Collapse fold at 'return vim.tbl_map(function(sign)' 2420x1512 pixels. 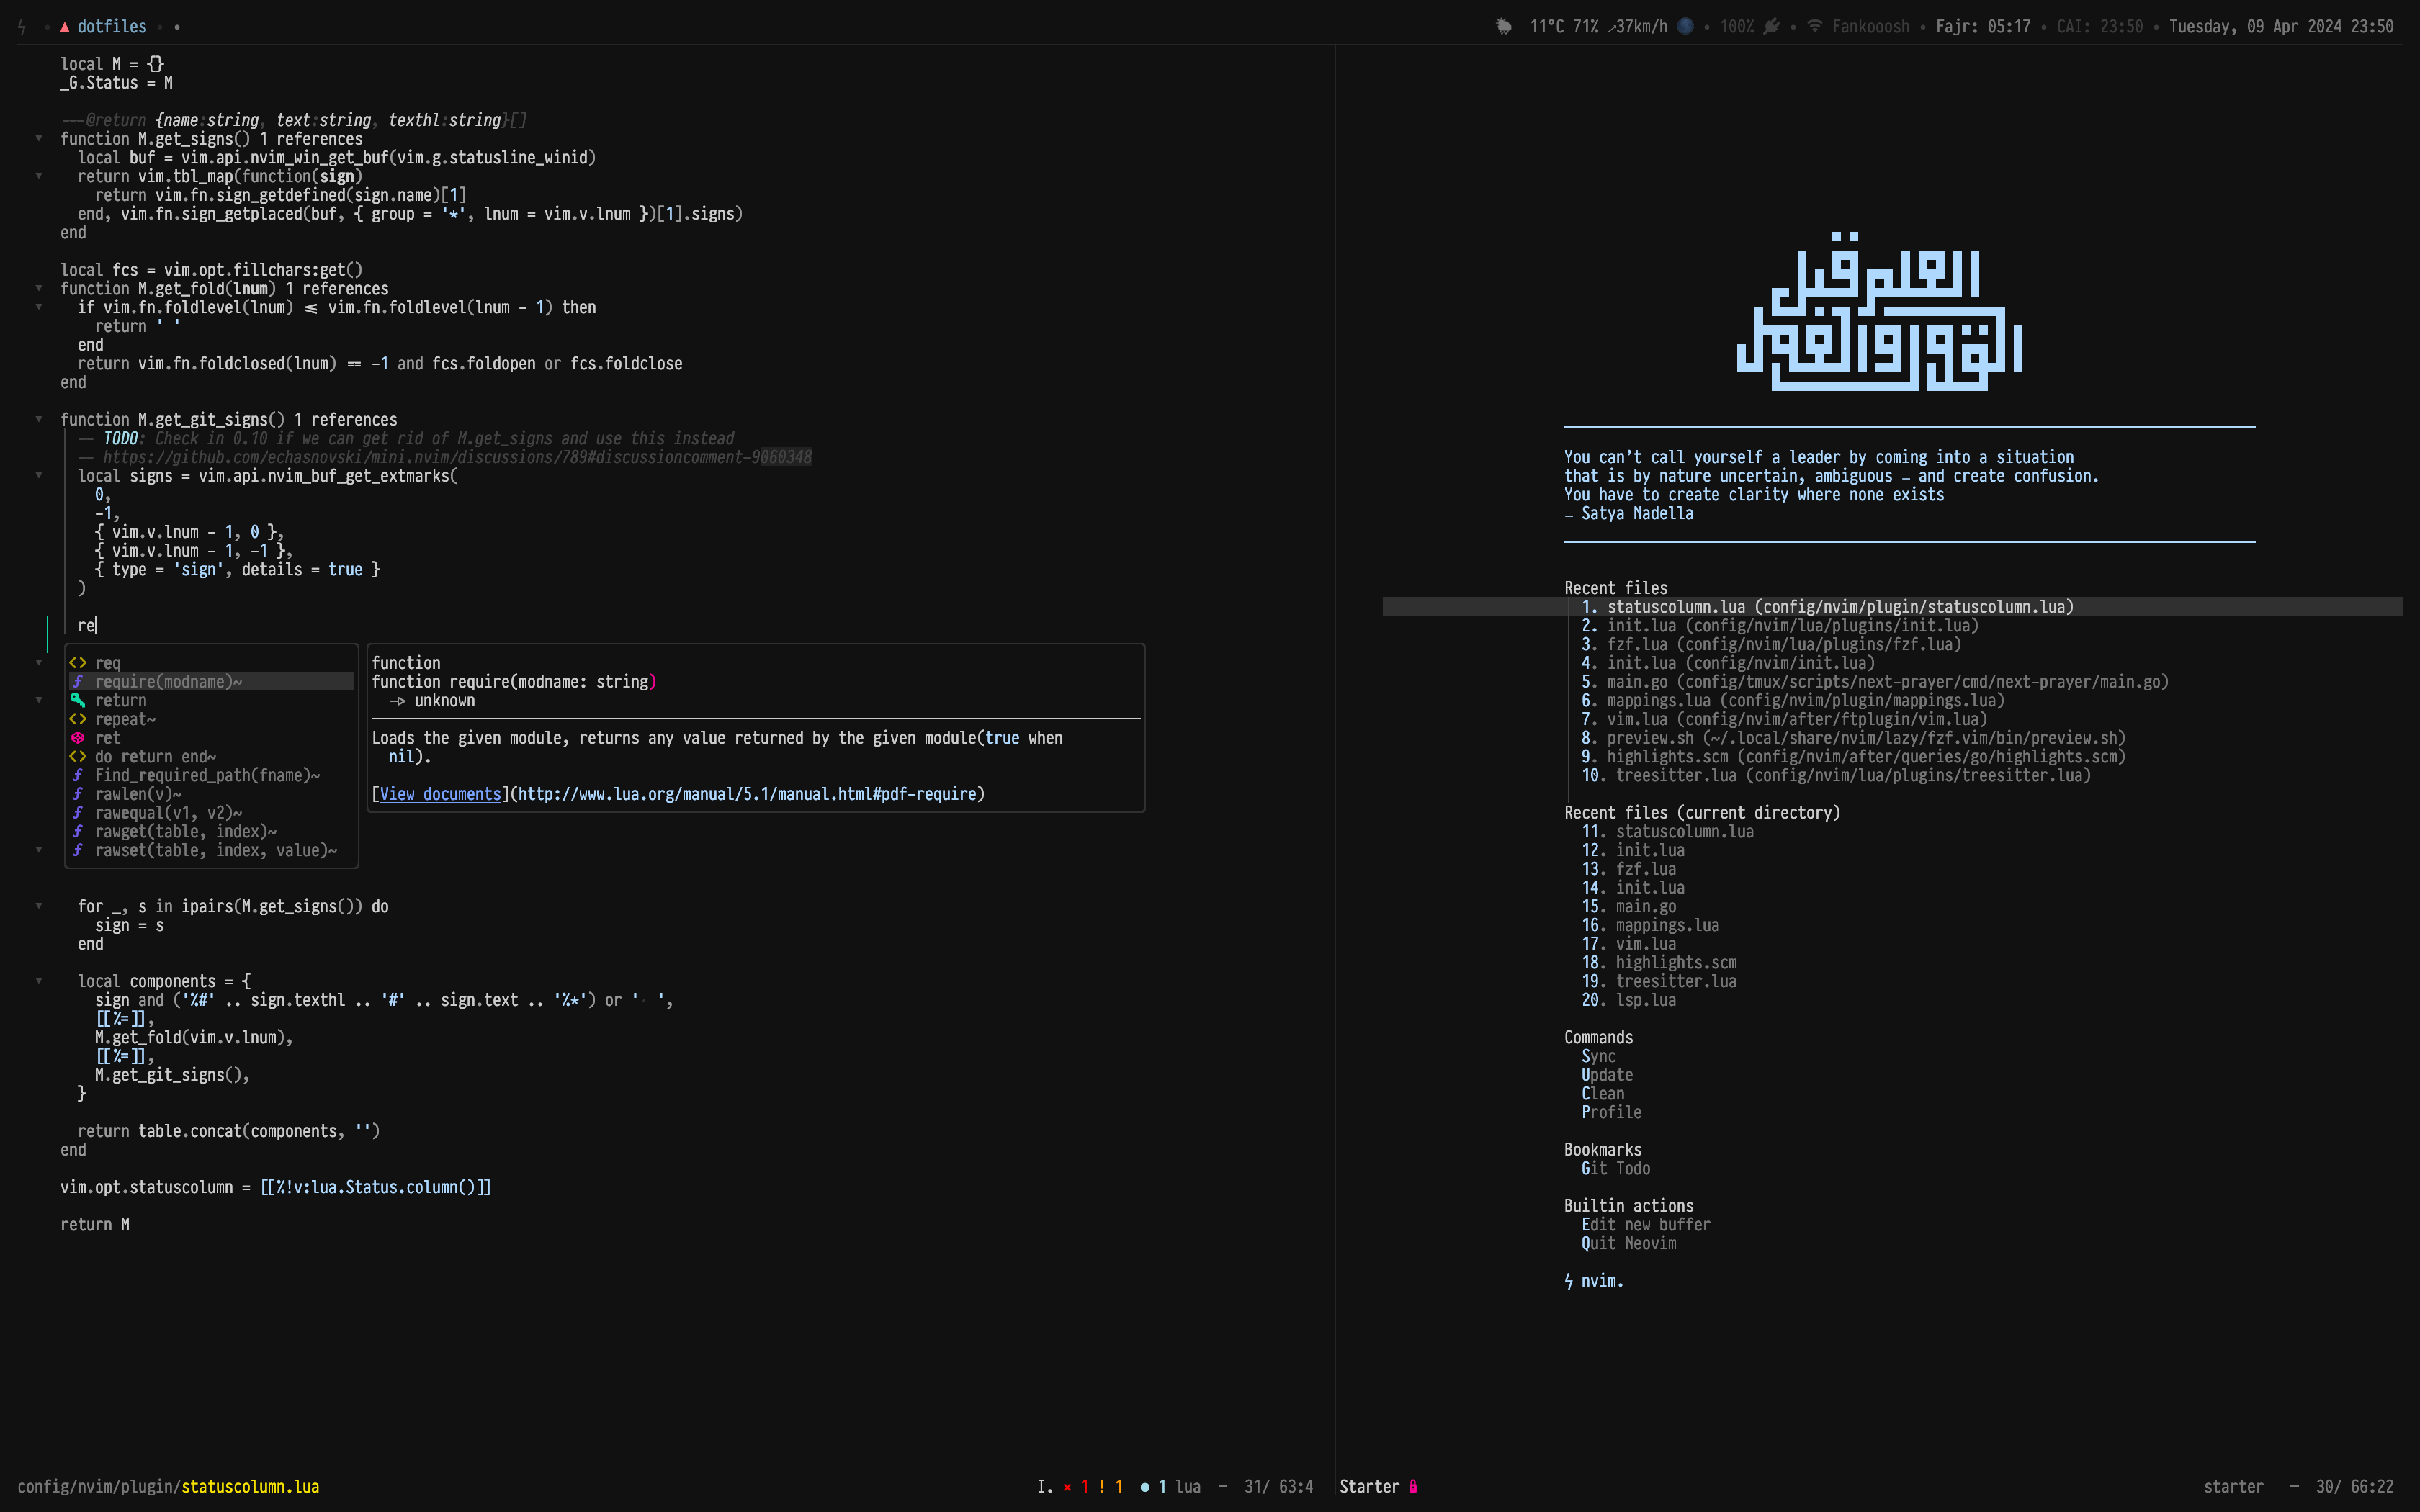point(39,176)
